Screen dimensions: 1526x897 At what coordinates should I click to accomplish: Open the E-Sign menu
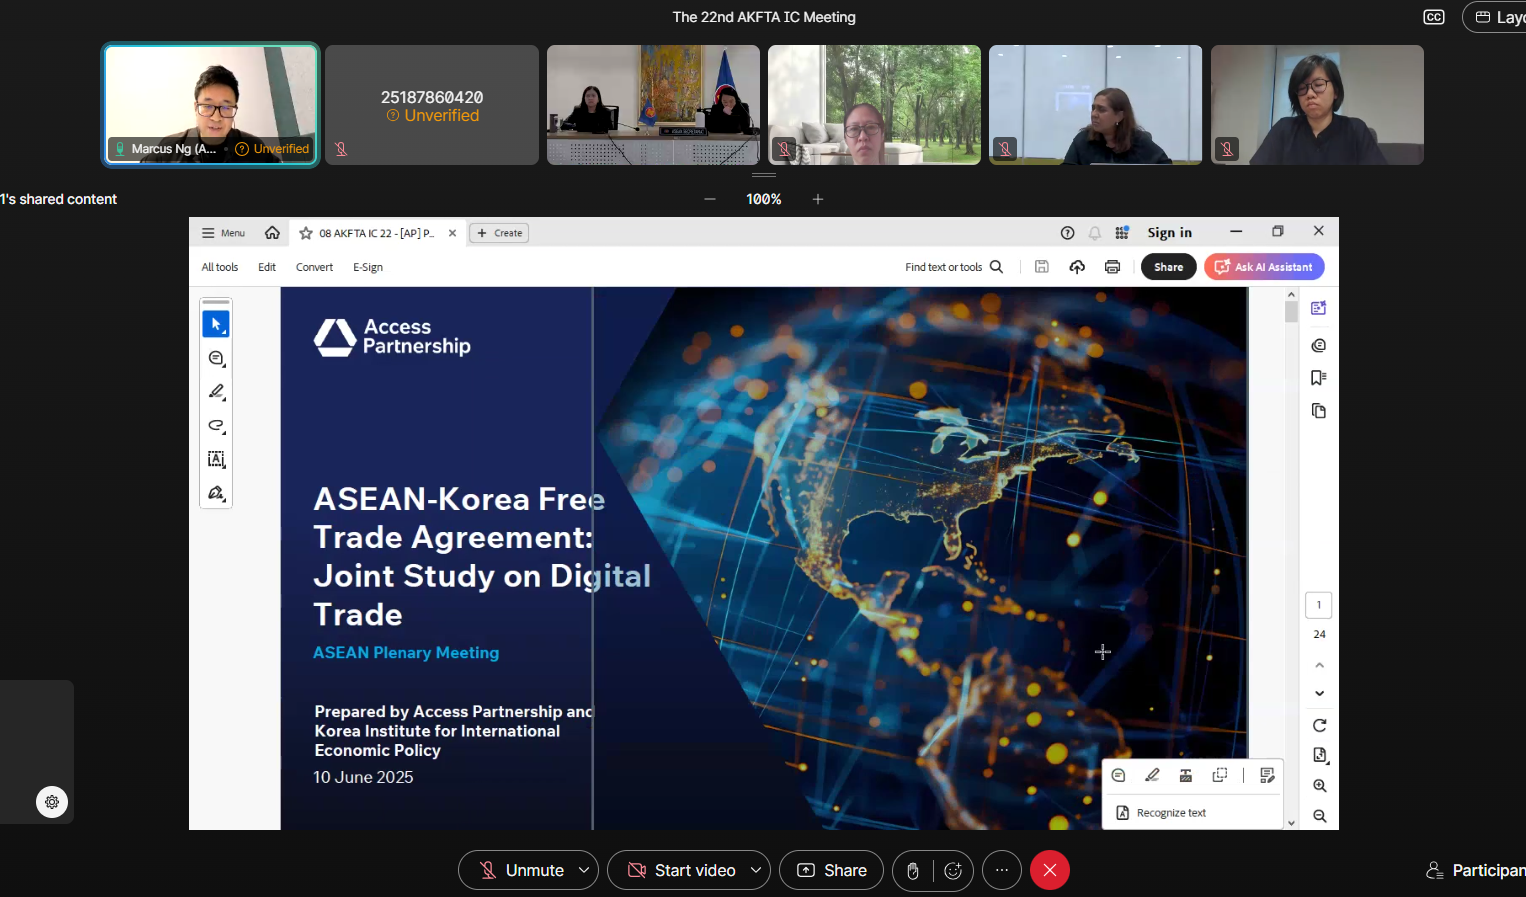coord(368,267)
